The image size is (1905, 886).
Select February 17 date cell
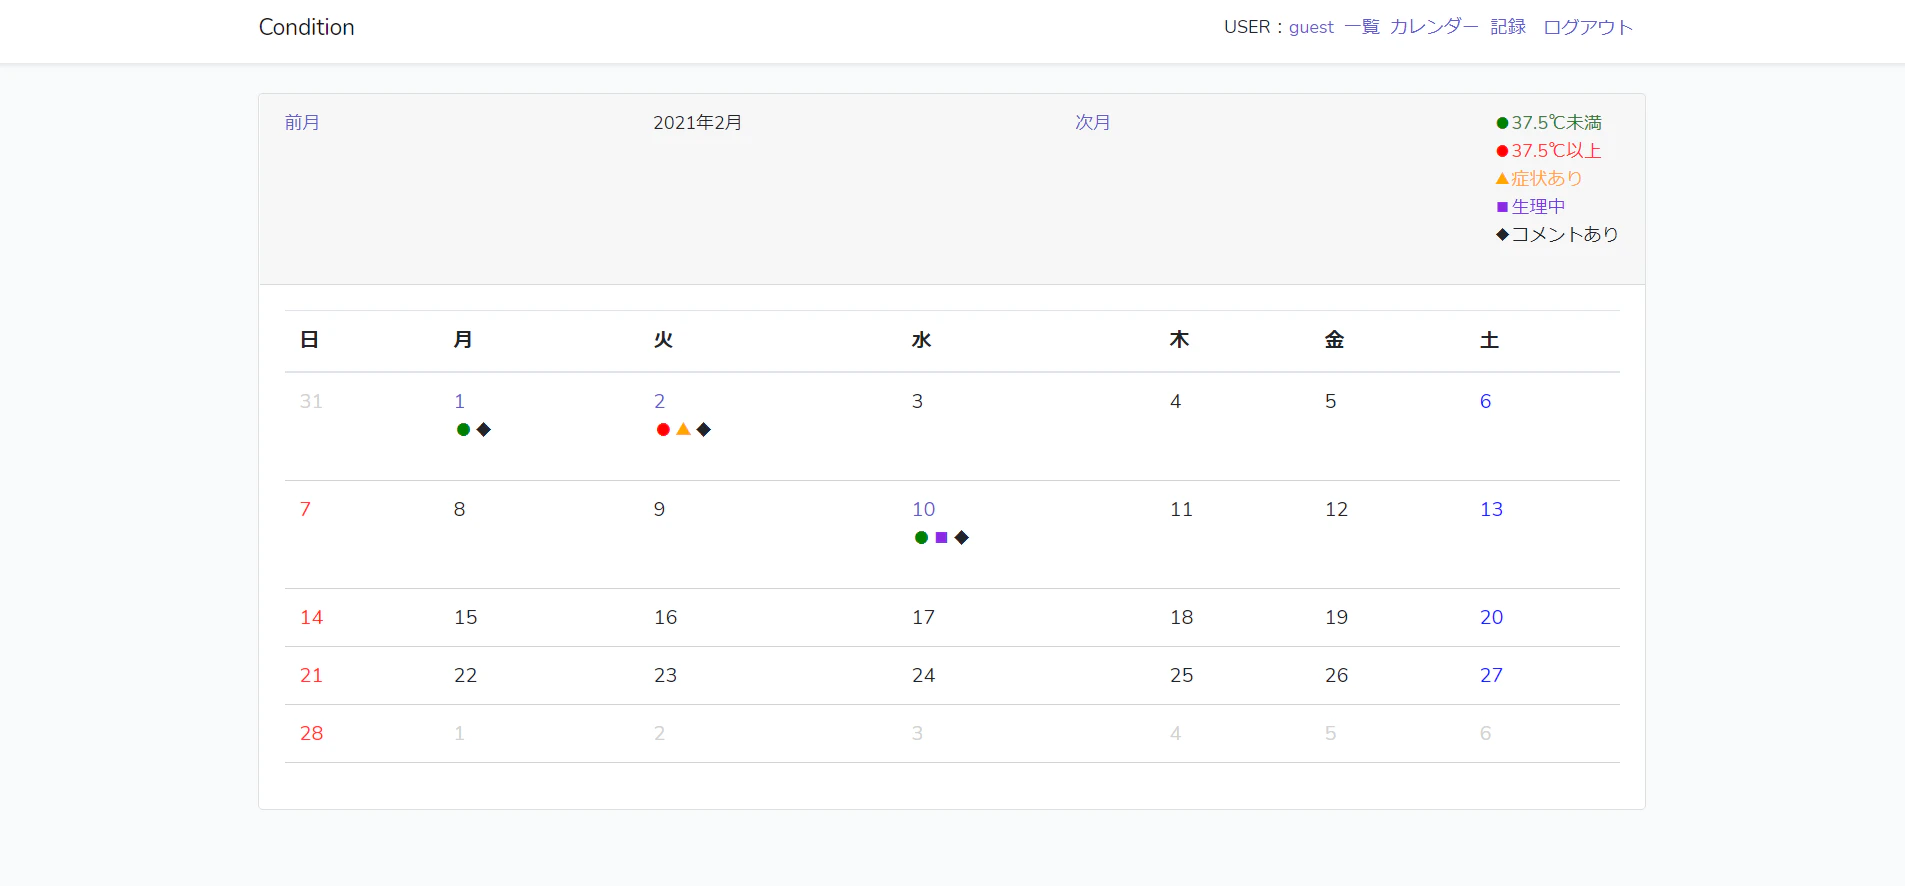pyautogui.click(x=924, y=617)
